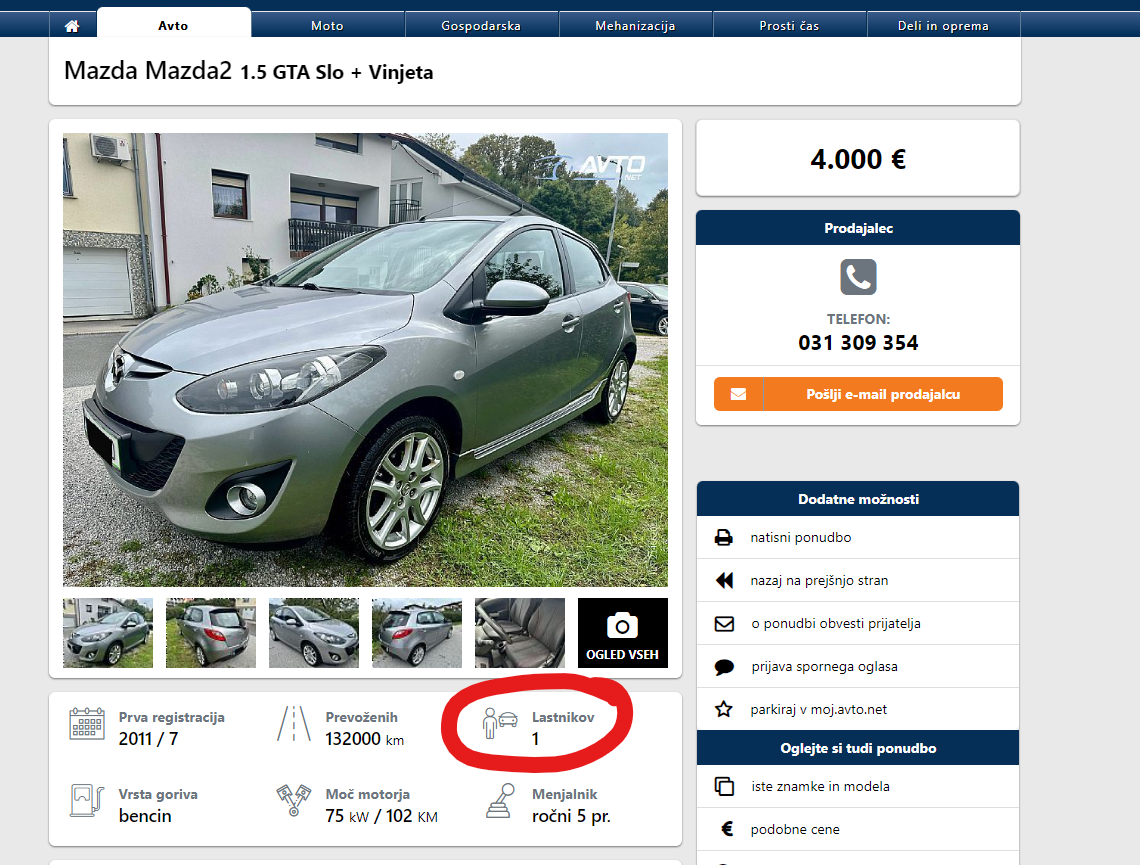The width and height of the screenshot is (1140, 865).
Task: Select the rear-view car thumbnail
Action: pyautogui.click(x=211, y=632)
